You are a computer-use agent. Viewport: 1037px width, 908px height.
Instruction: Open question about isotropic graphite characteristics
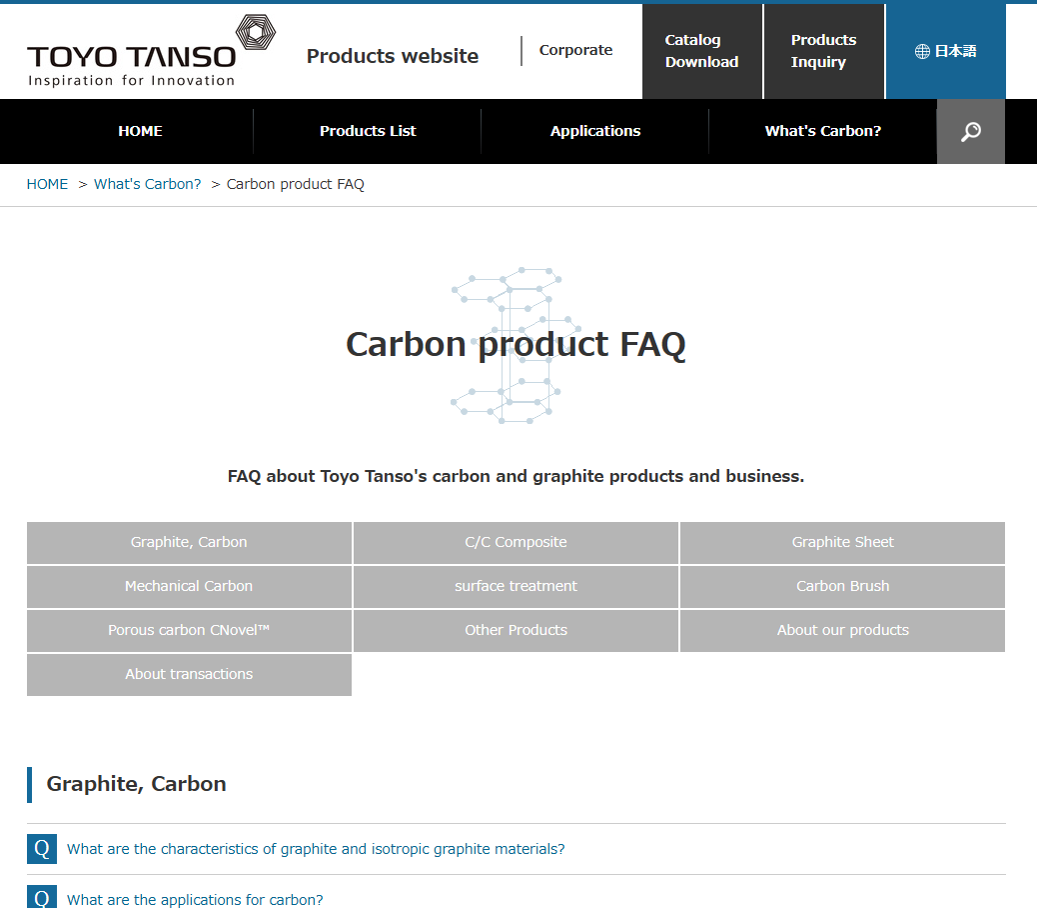pos(315,849)
